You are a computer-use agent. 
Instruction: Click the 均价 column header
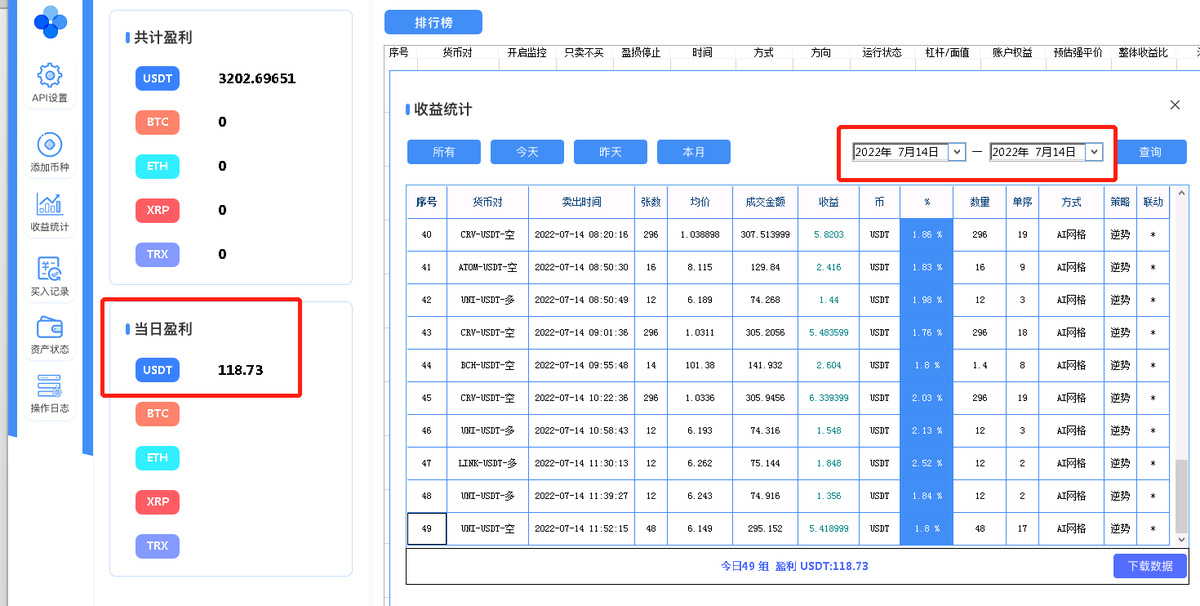(700, 202)
